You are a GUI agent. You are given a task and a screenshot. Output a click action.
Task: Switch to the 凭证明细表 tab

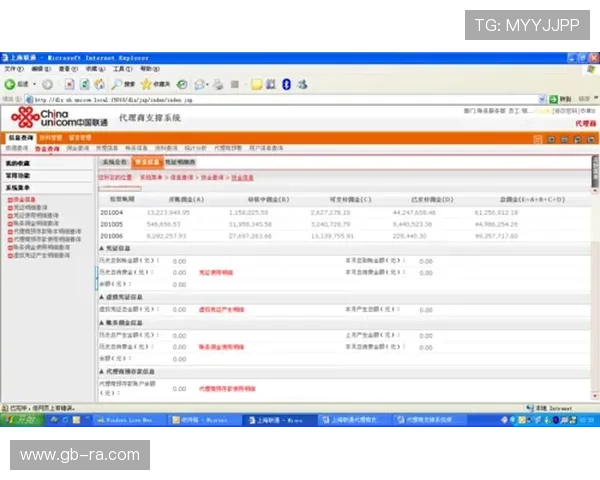[180, 161]
